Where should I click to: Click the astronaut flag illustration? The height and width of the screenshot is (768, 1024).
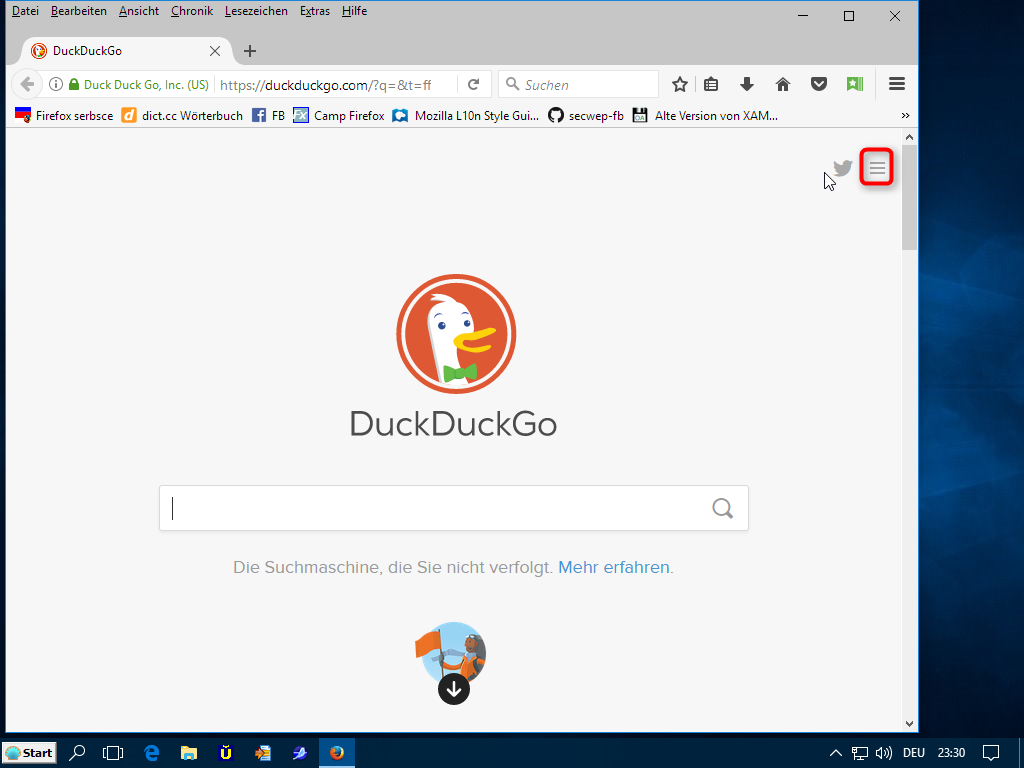pyautogui.click(x=451, y=652)
